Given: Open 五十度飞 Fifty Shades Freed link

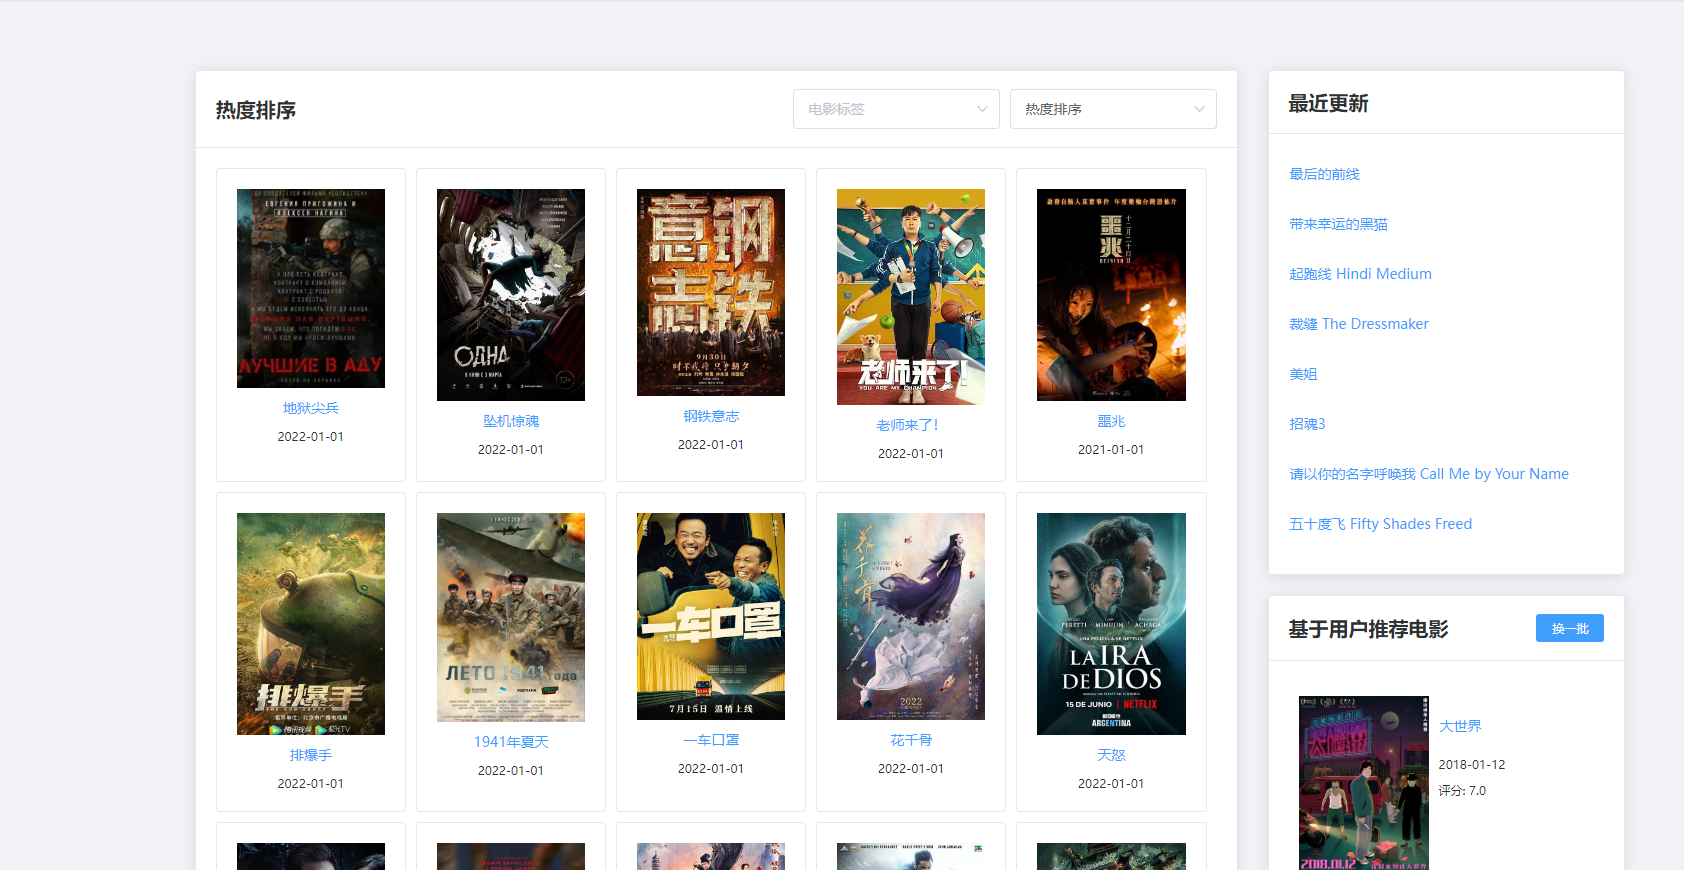Looking at the screenshot, I should [1380, 524].
